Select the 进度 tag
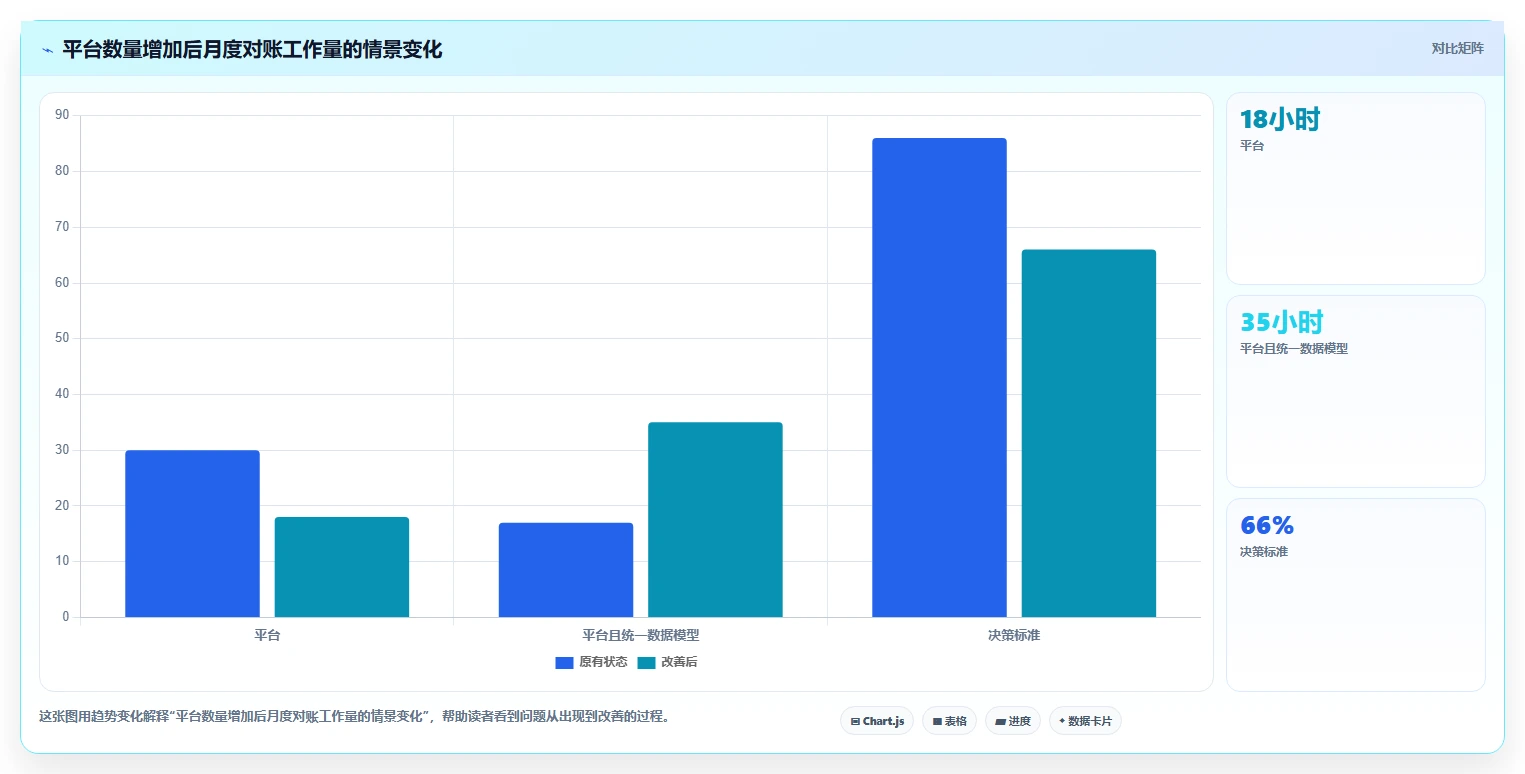Screen dimensions: 1525x774 (1013, 721)
